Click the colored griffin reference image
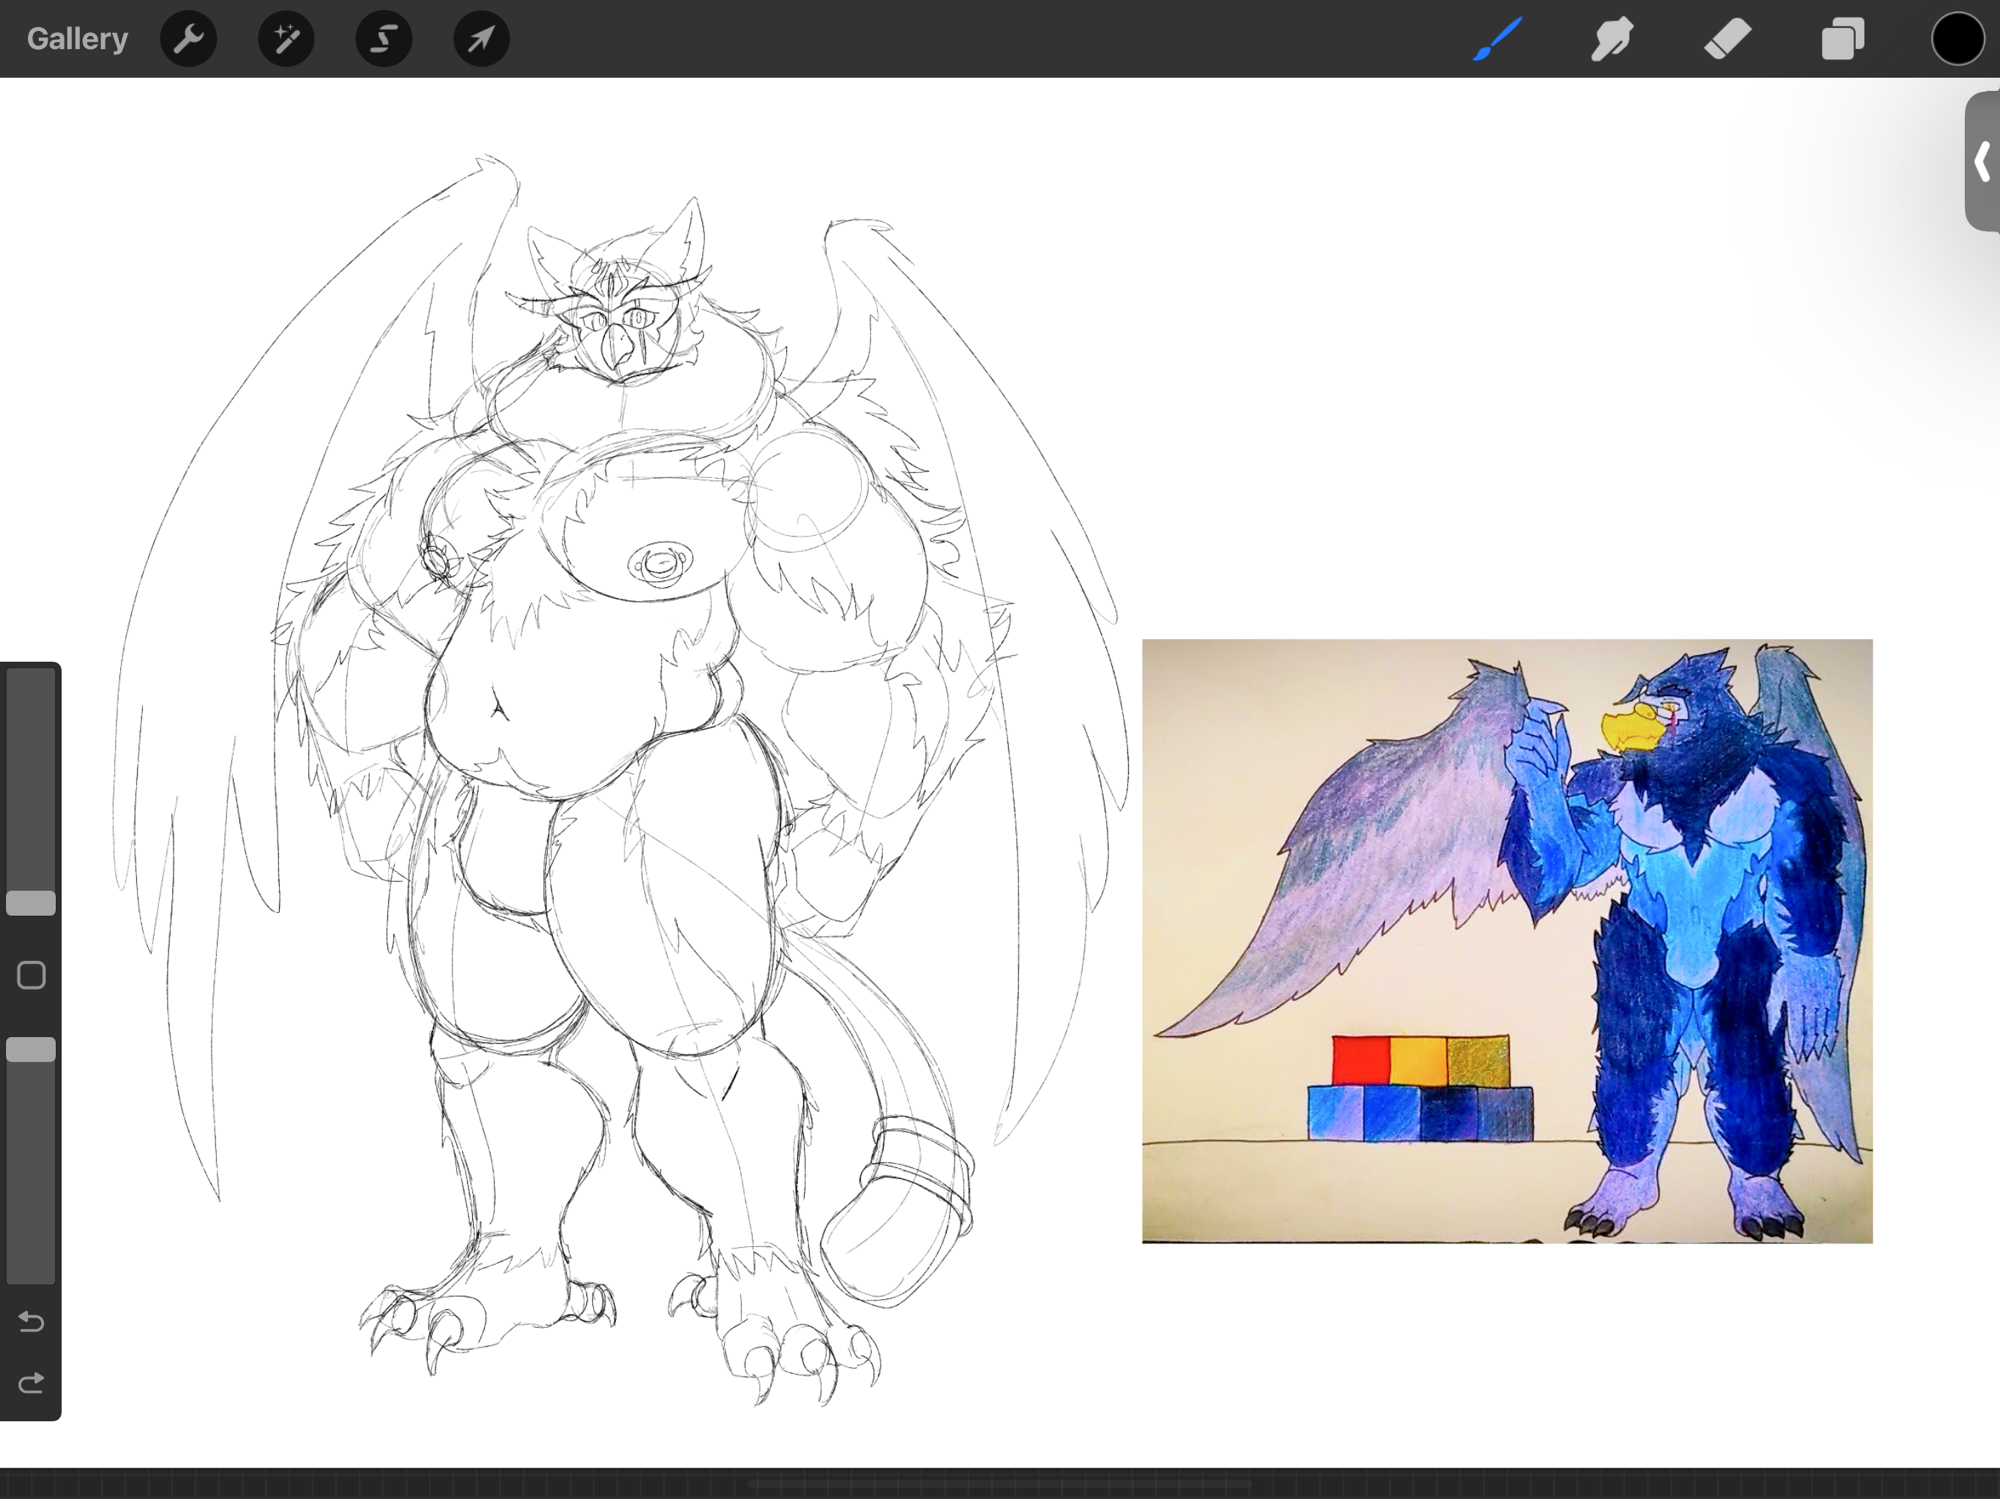2000x1499 pixels. tap(1506, 940)
